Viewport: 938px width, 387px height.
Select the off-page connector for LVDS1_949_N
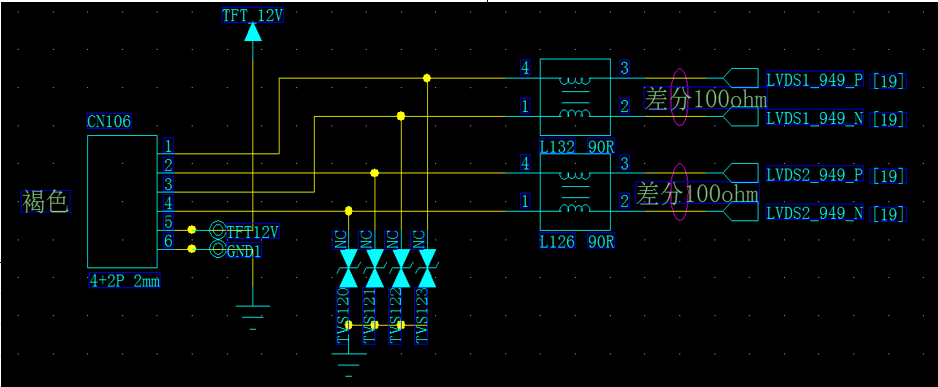pos(740,117)
